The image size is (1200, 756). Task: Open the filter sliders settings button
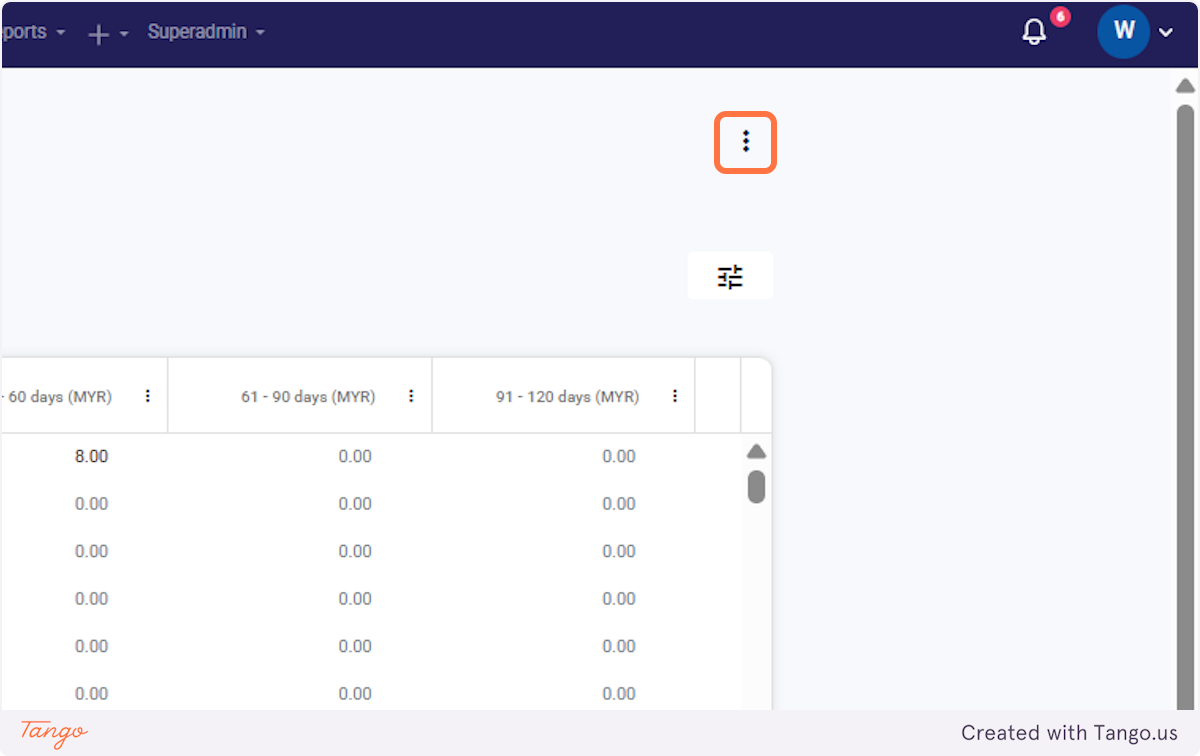[731, 276]
